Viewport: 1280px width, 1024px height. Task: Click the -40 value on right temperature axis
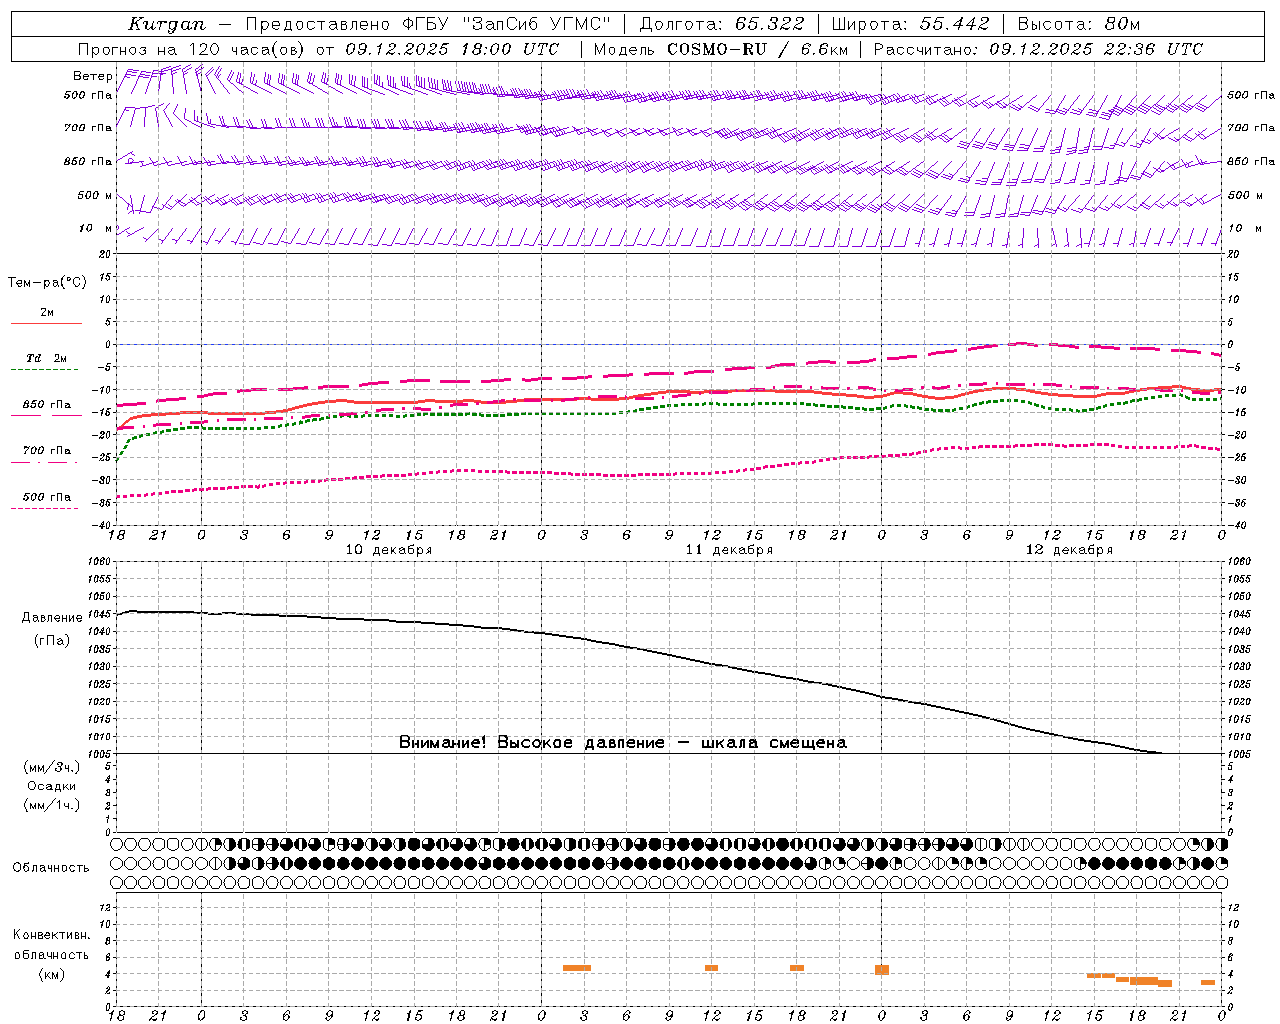pos(1237,525)
